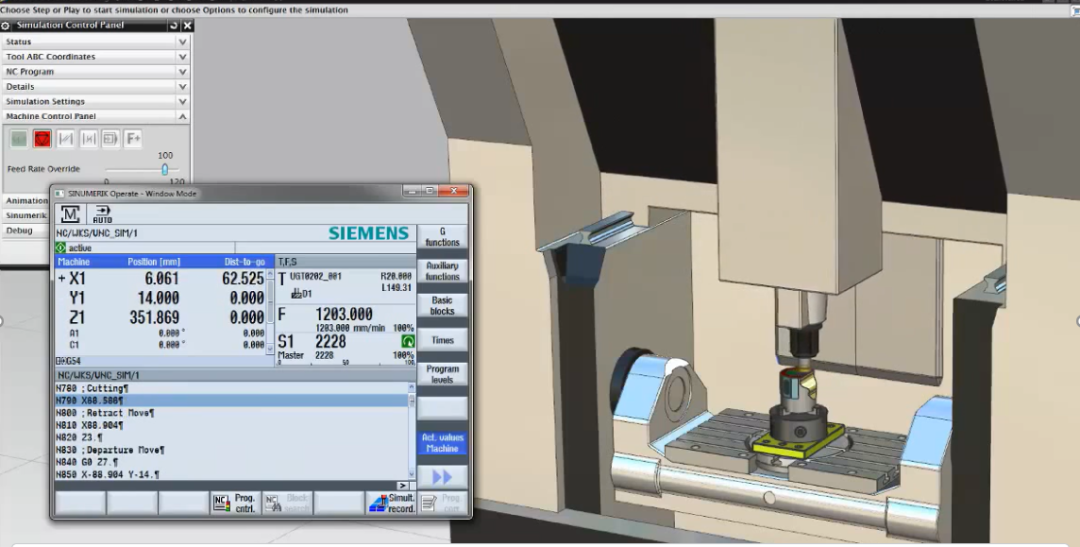
Task: Toggle Act. values Machine softkey
Action: 442,443
